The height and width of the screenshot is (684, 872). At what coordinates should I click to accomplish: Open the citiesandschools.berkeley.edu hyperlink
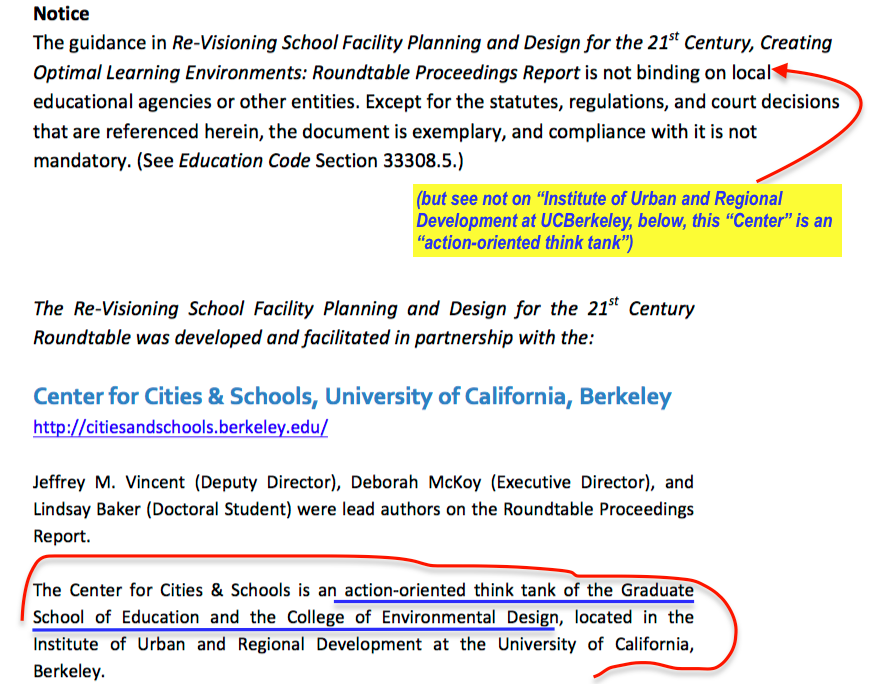180,428
